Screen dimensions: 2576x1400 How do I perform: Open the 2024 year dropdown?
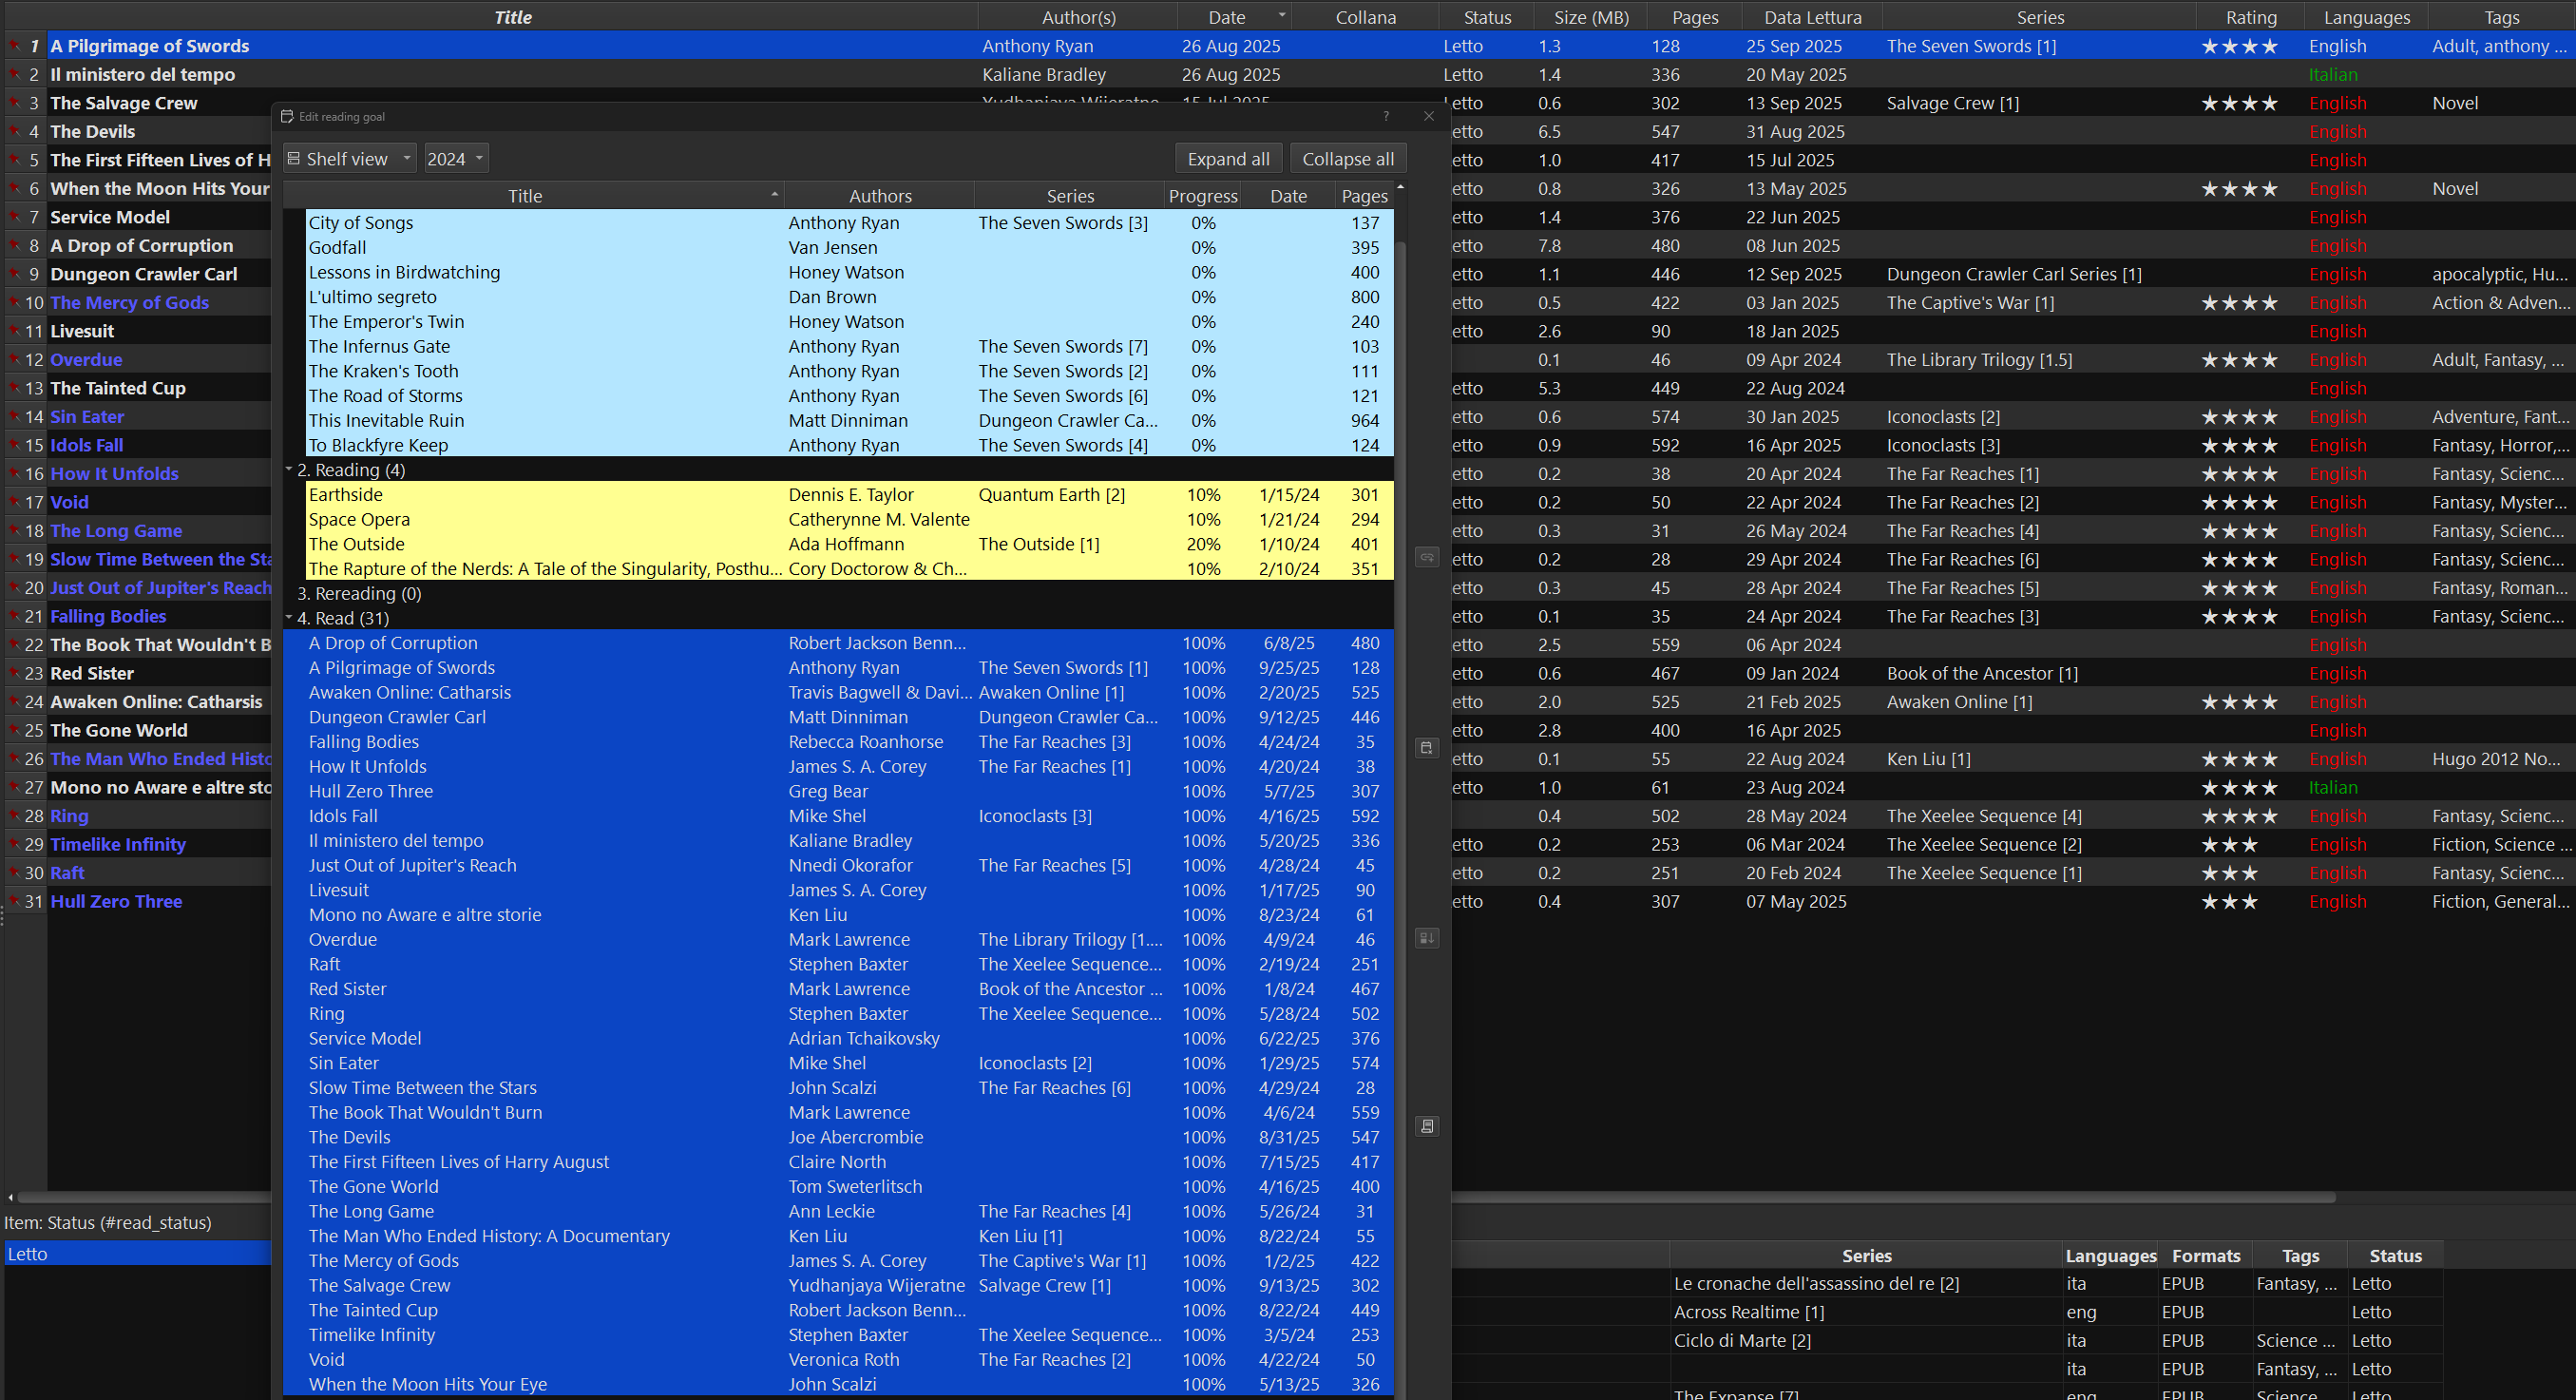pos(456,159)
